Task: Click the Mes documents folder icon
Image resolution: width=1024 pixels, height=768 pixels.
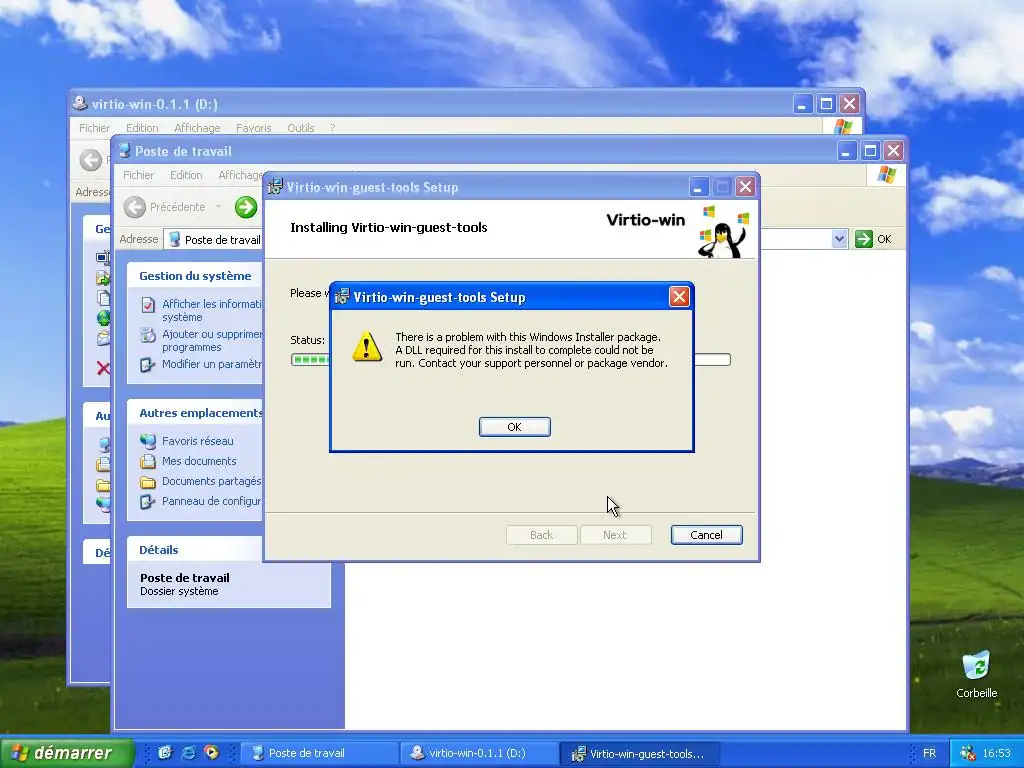Action: pos(148,462)
